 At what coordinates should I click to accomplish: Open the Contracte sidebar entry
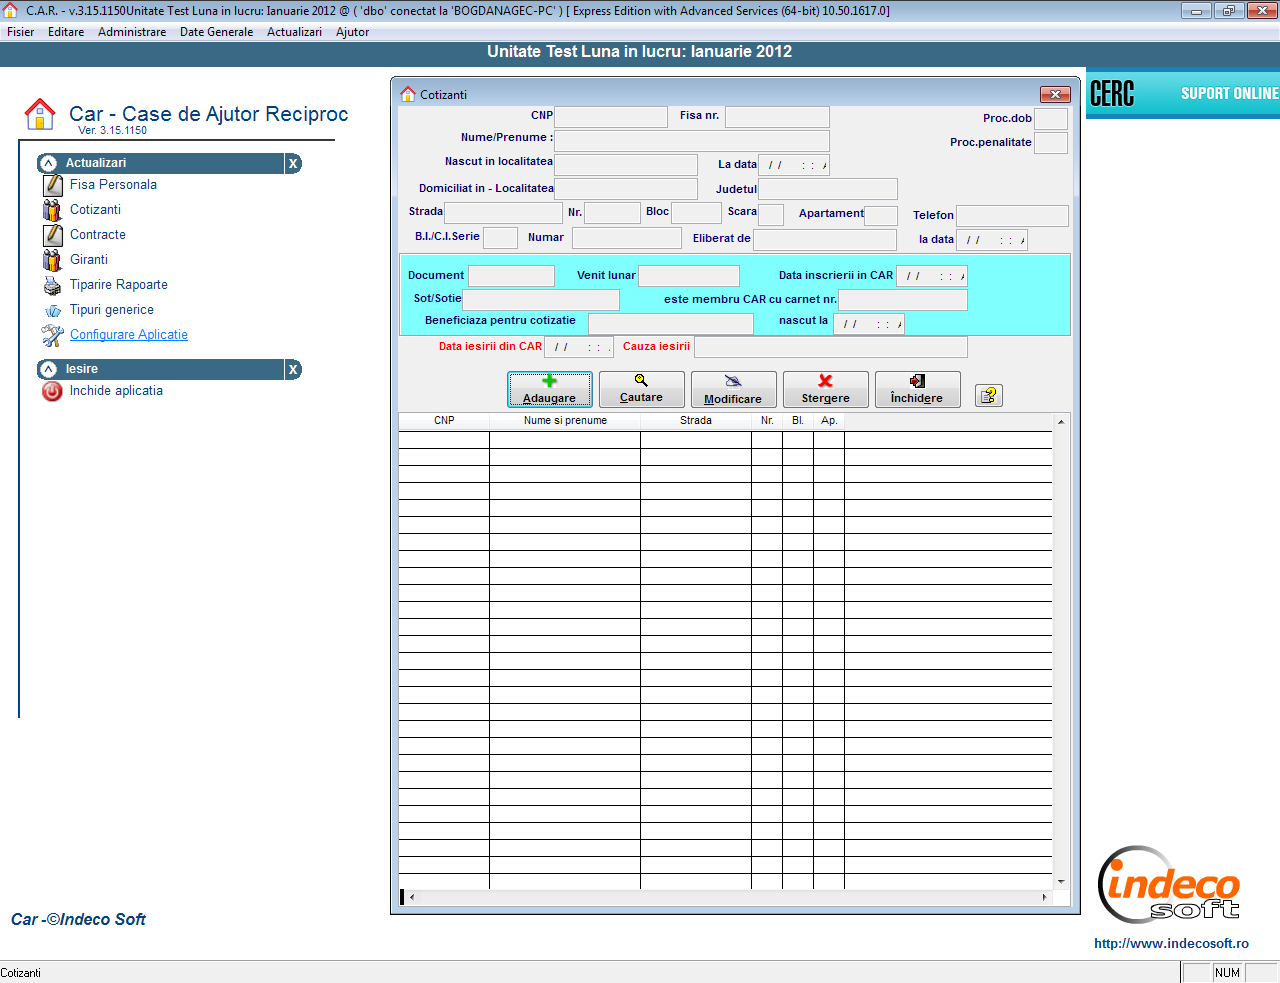click(x=98, y=235)
